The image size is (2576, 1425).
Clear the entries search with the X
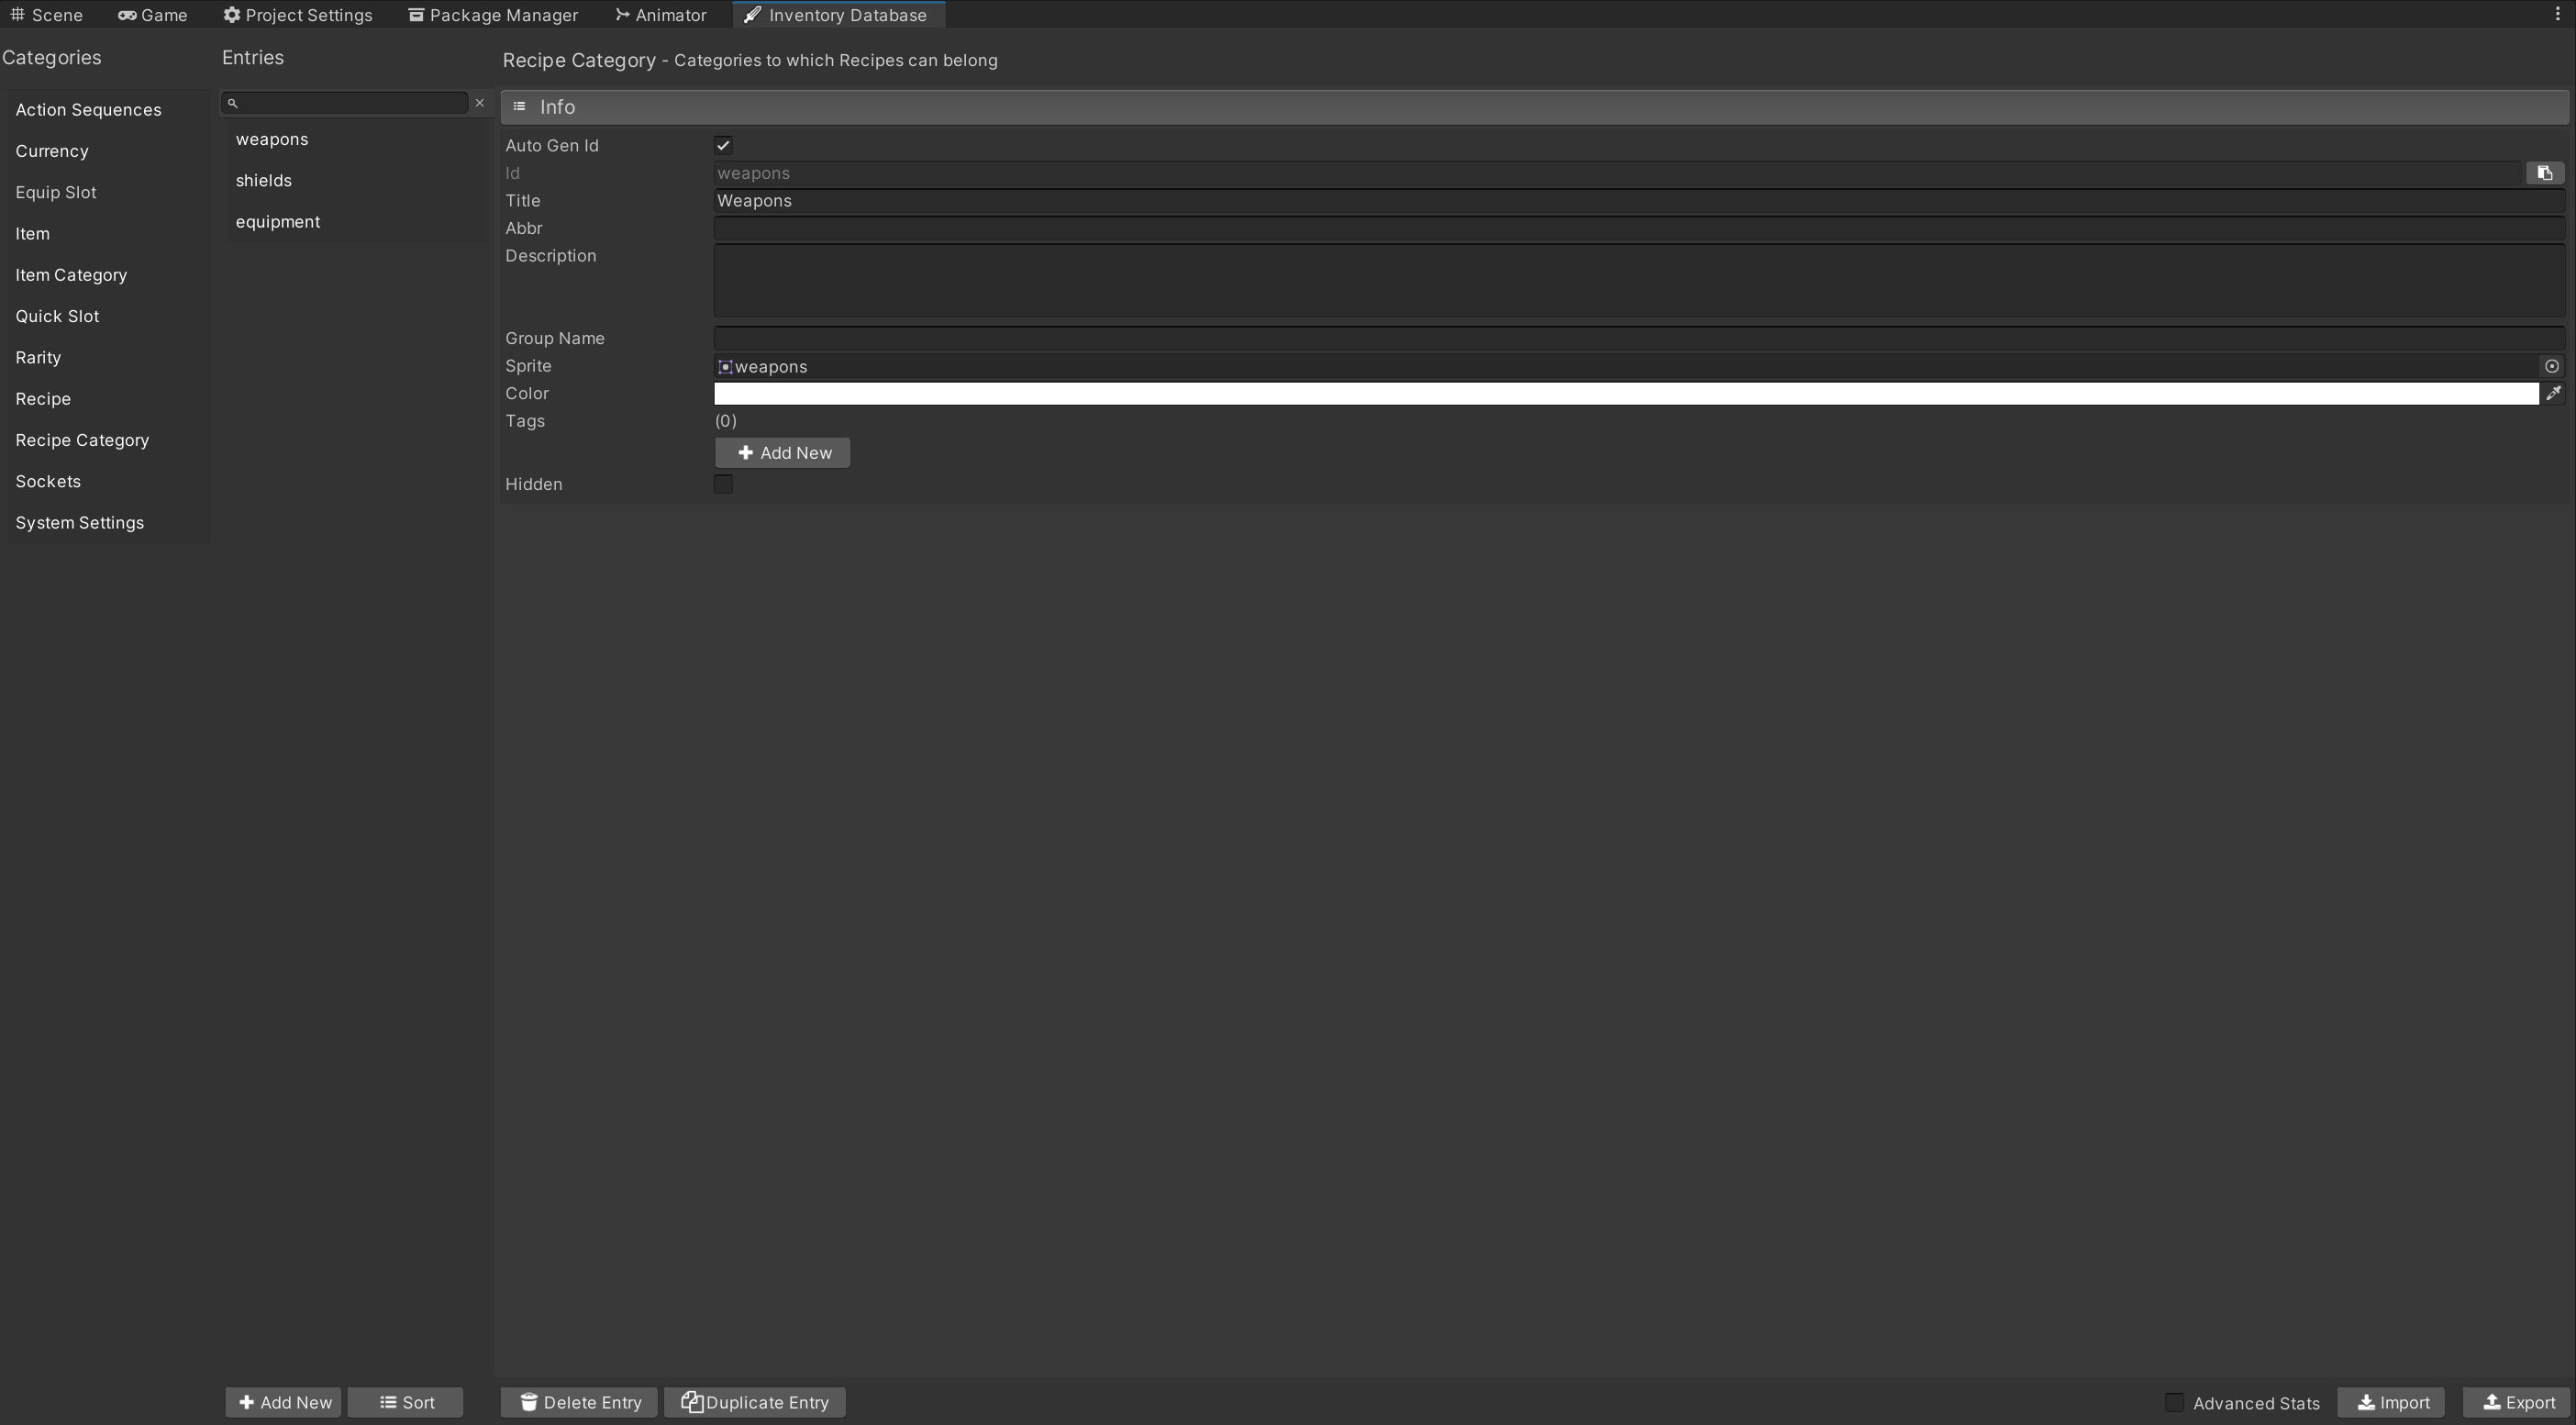(479, 103)
